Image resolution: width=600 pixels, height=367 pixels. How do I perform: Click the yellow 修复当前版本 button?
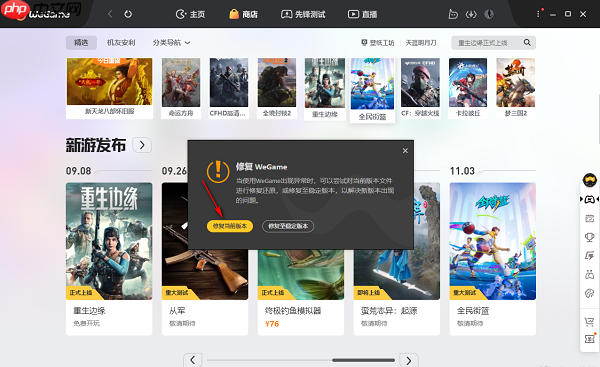pyautogui.click(x=230, y=226)
